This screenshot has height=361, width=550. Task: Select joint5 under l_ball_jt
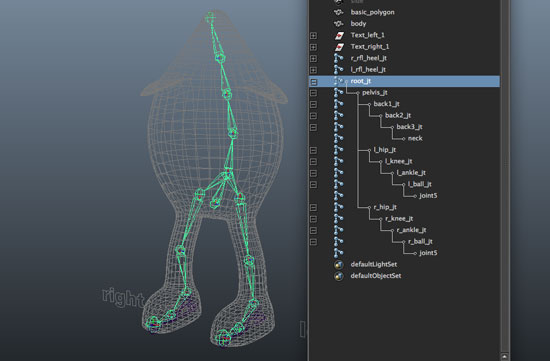click(428, 196)
